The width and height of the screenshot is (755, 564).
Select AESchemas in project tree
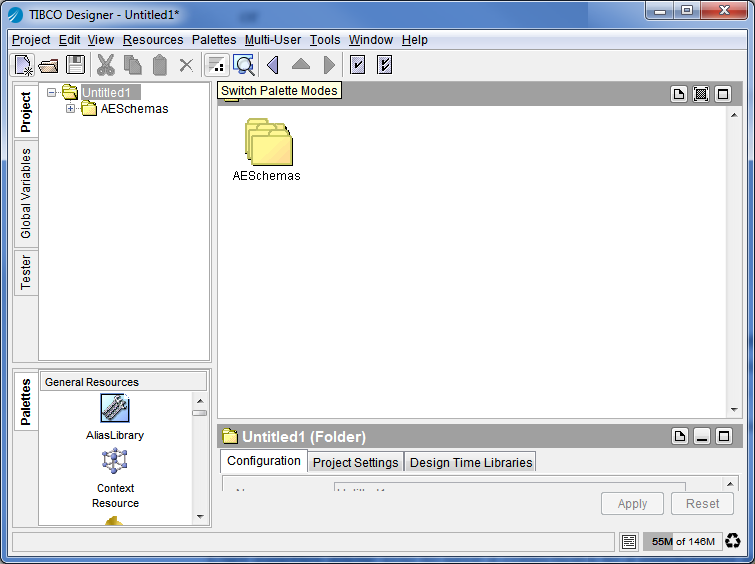click(x=134, y=109)
